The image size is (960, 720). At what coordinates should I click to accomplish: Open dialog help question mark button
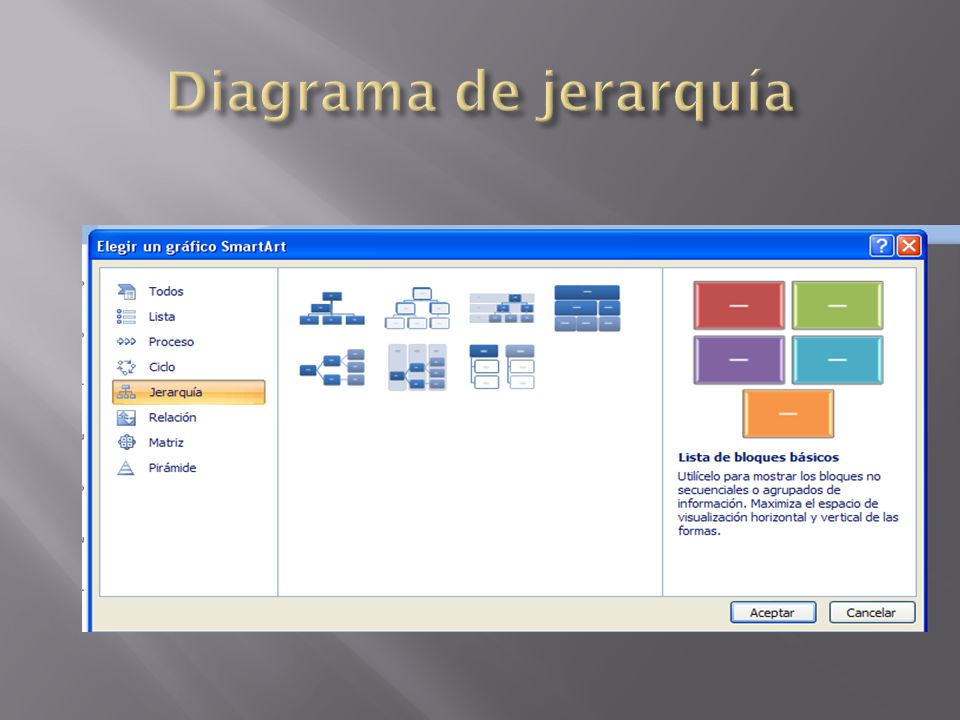tap(881, 246)
